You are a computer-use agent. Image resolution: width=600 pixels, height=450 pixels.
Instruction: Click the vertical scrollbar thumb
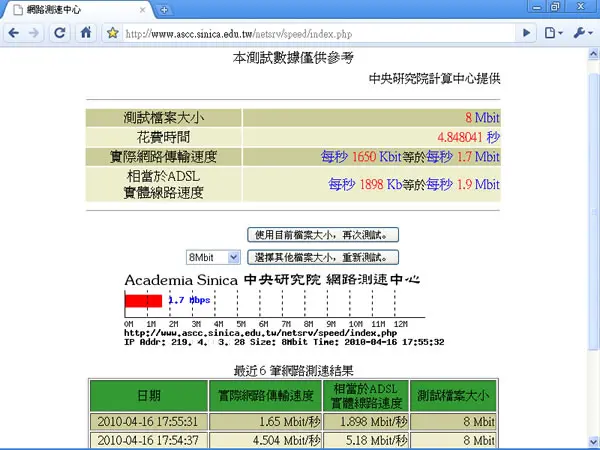click(x=593, y=210)
